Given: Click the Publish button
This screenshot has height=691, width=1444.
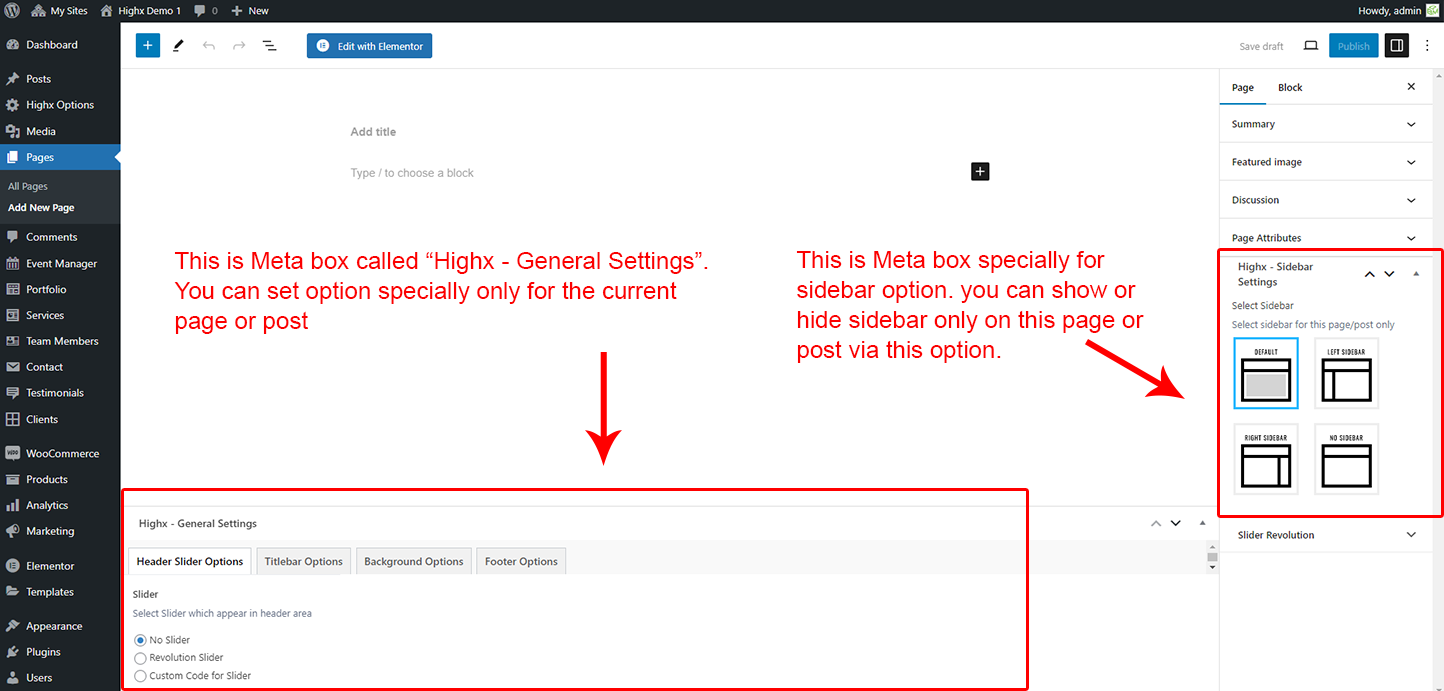Looking at the screenshot, I should click(1353, 46).
